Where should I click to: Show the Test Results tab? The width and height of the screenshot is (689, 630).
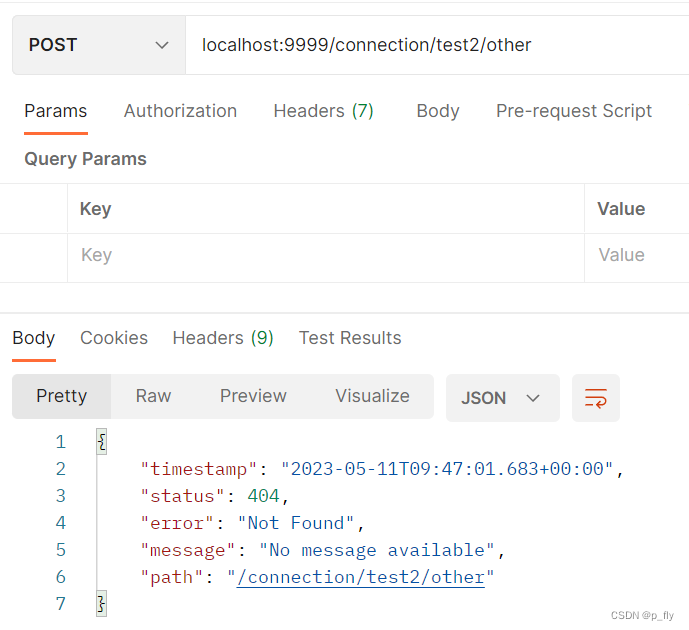tap(350, 338)
